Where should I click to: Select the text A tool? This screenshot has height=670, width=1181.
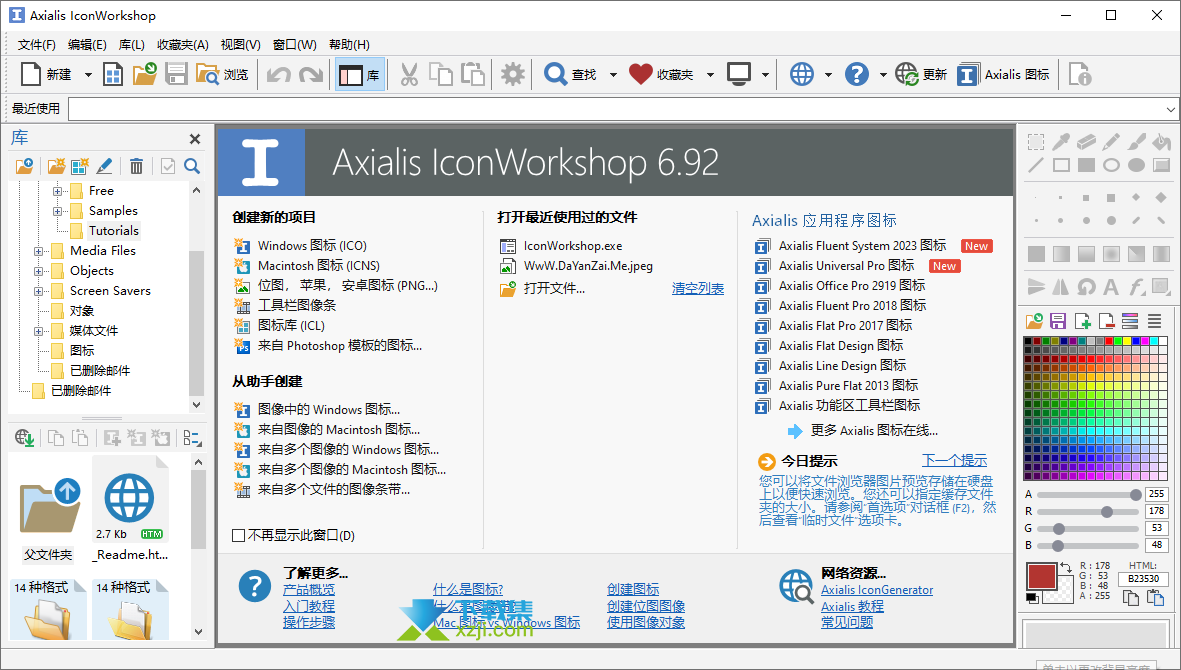1111,287
